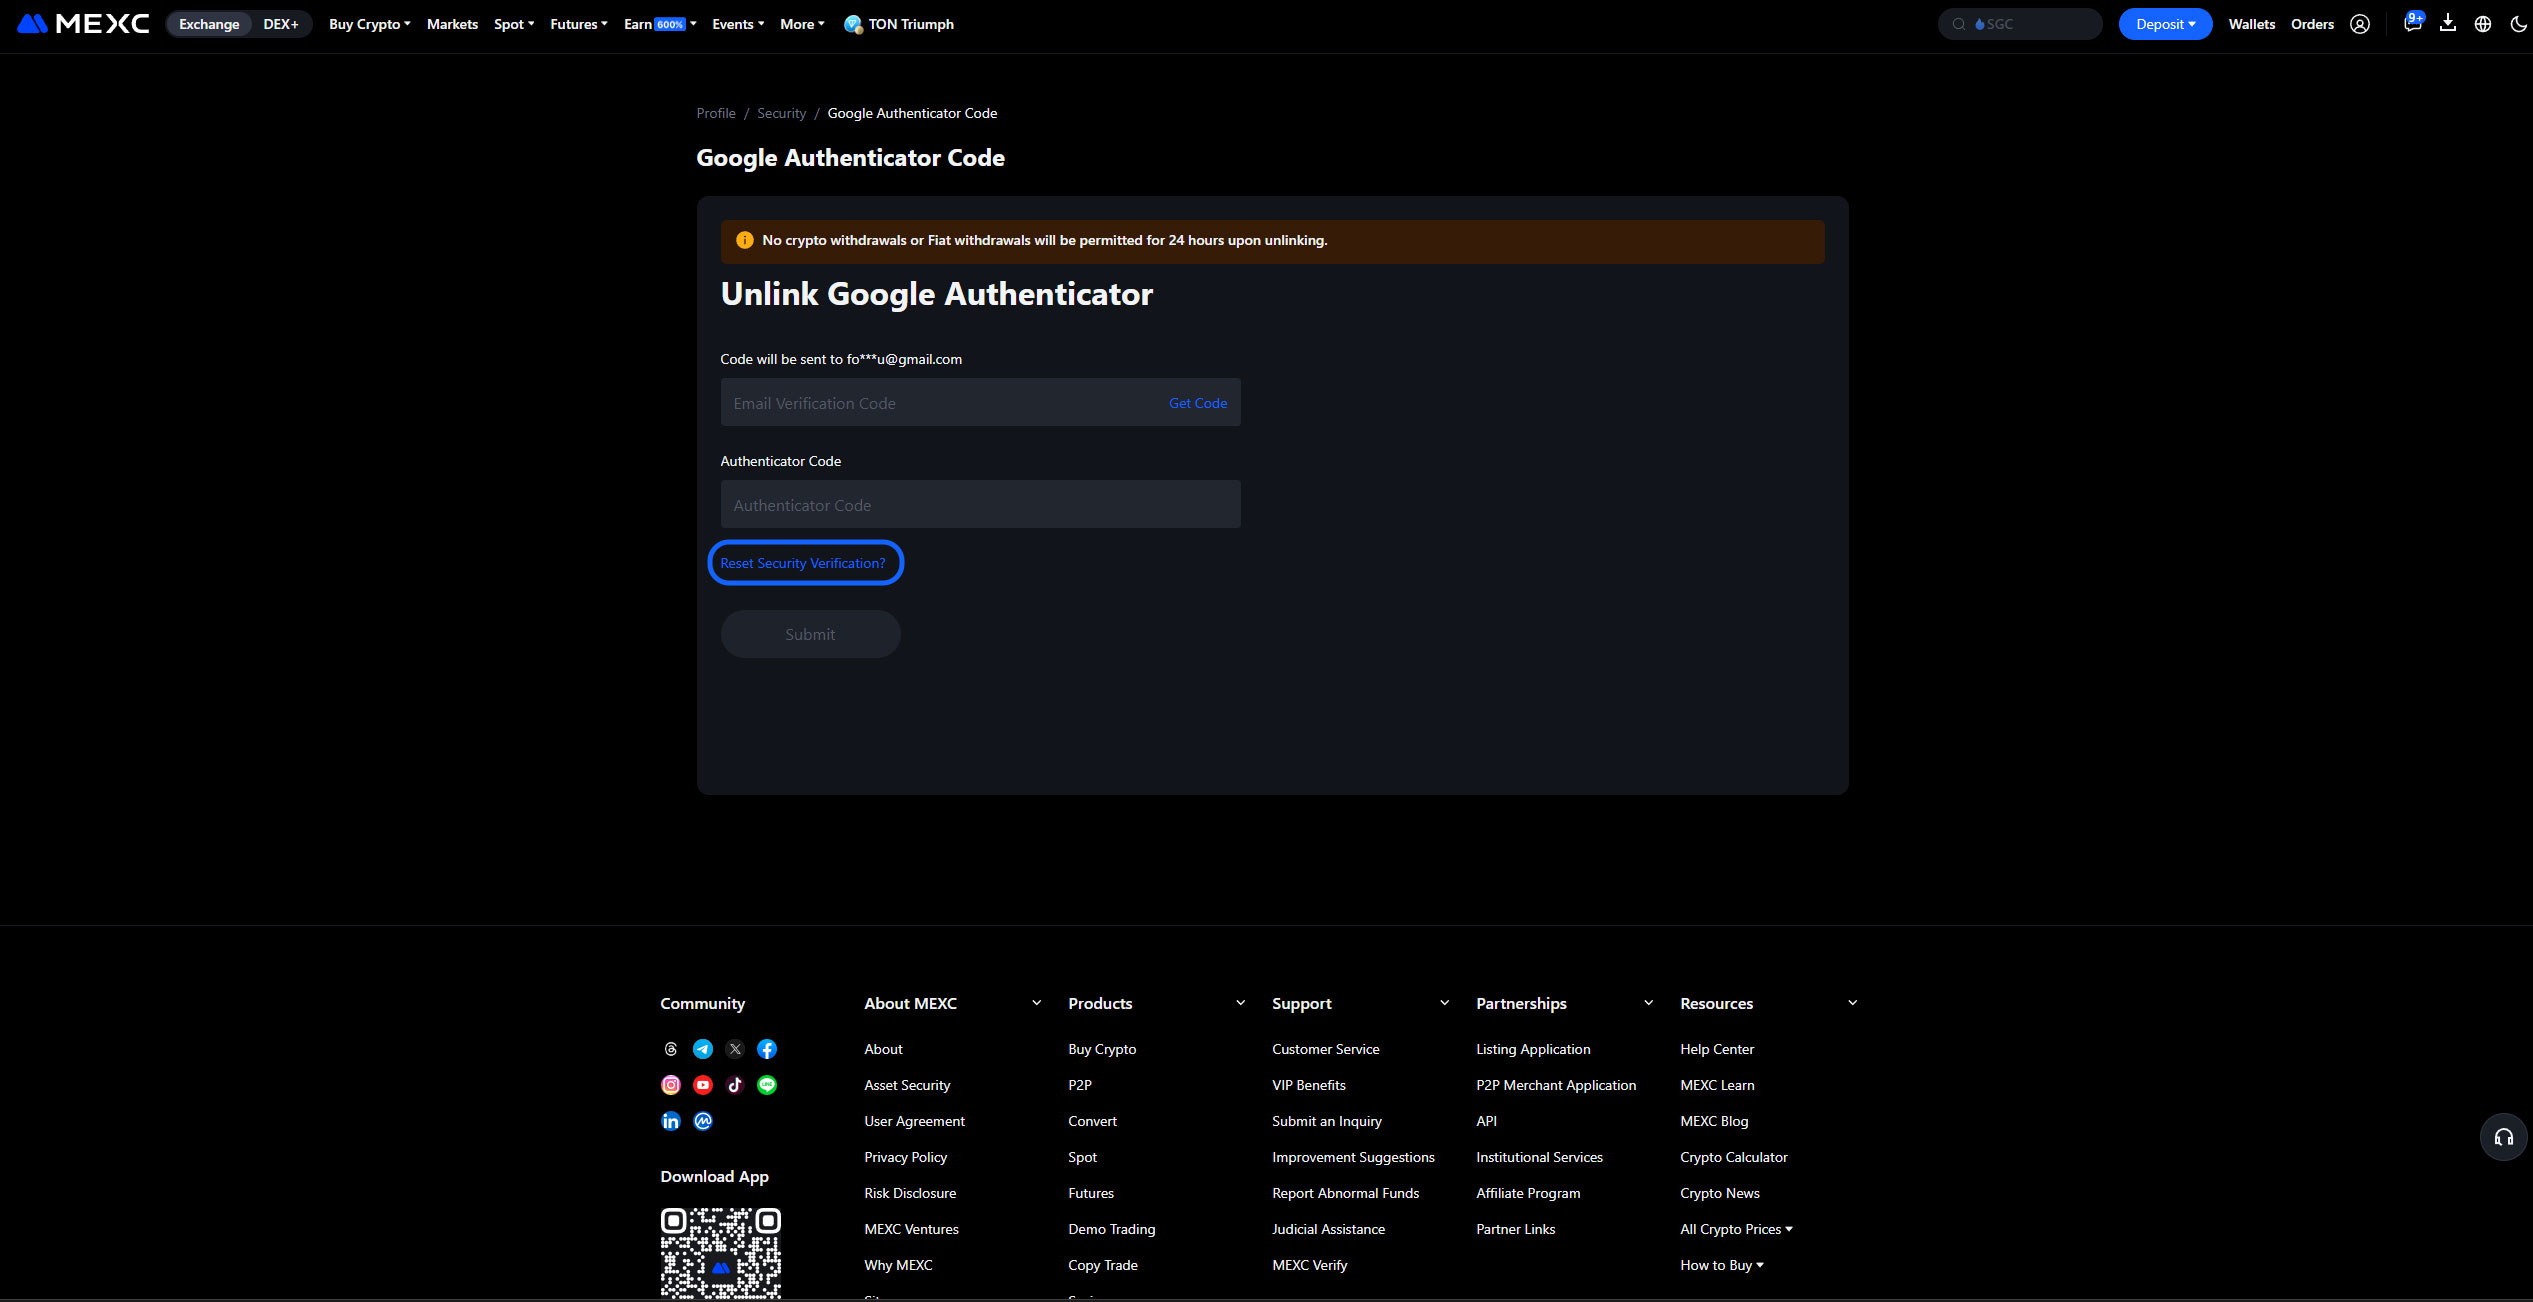The height and width of the screenshot is (1302, 2533).
Task: Open MEXC Ventures footer link
Action: (911, 1229)
